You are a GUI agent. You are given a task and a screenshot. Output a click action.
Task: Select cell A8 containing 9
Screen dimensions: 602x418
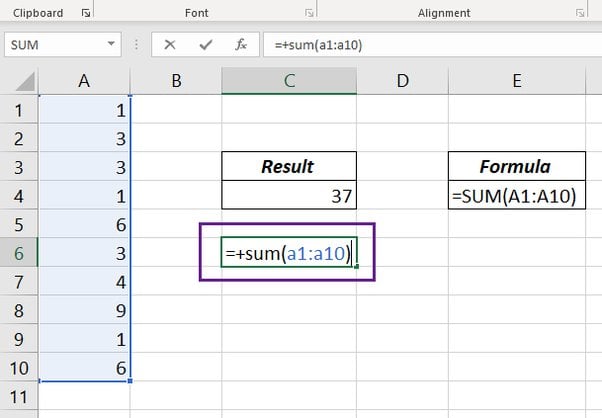[x=84, y=311]
